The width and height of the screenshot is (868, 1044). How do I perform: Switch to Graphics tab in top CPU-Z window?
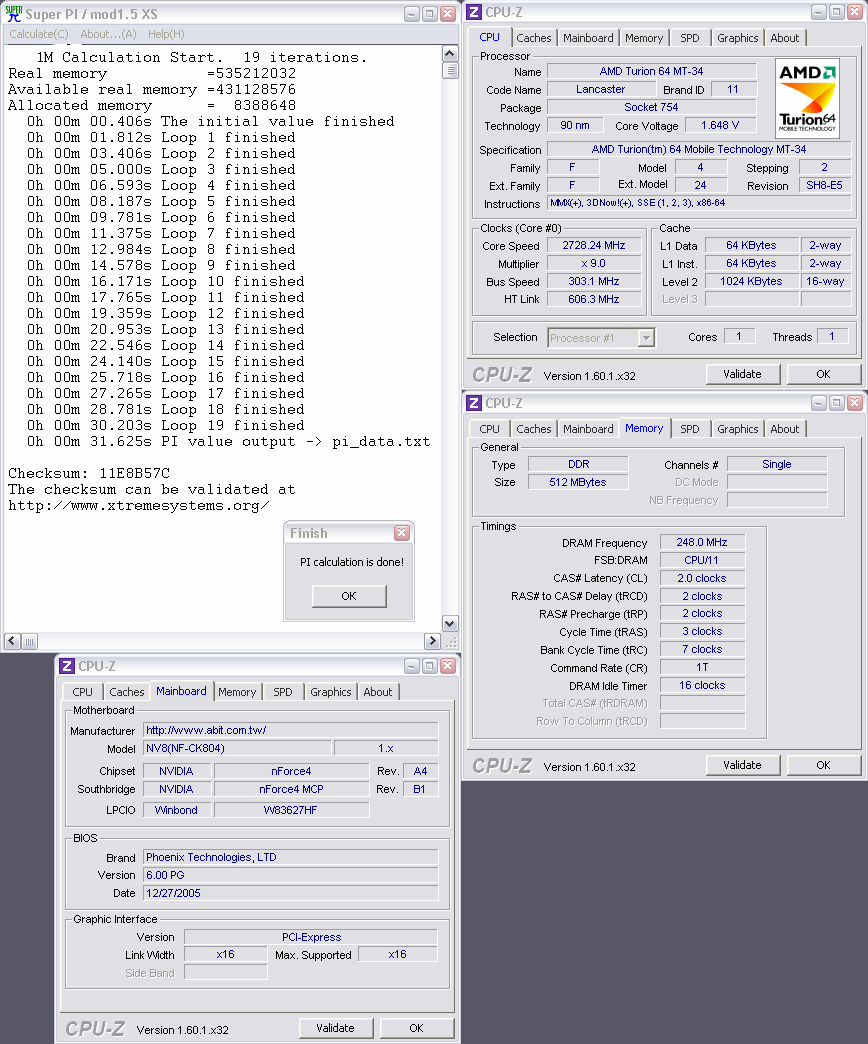coord(737,38)
